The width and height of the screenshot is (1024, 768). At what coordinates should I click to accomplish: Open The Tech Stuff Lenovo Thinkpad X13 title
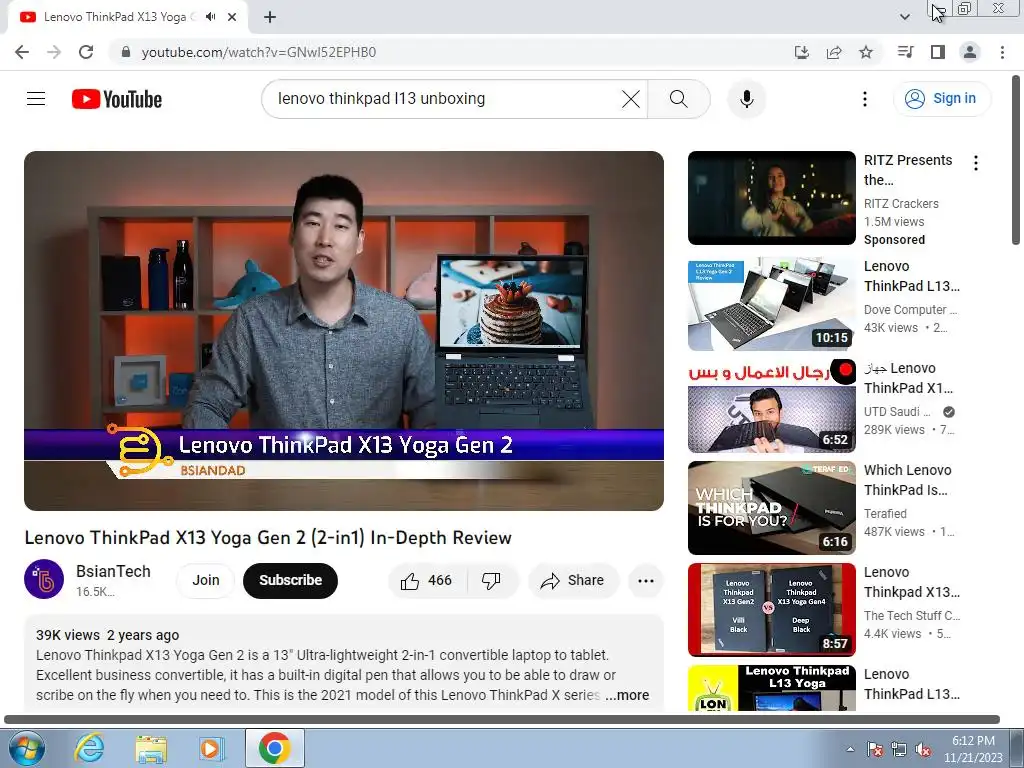[912, 582]
